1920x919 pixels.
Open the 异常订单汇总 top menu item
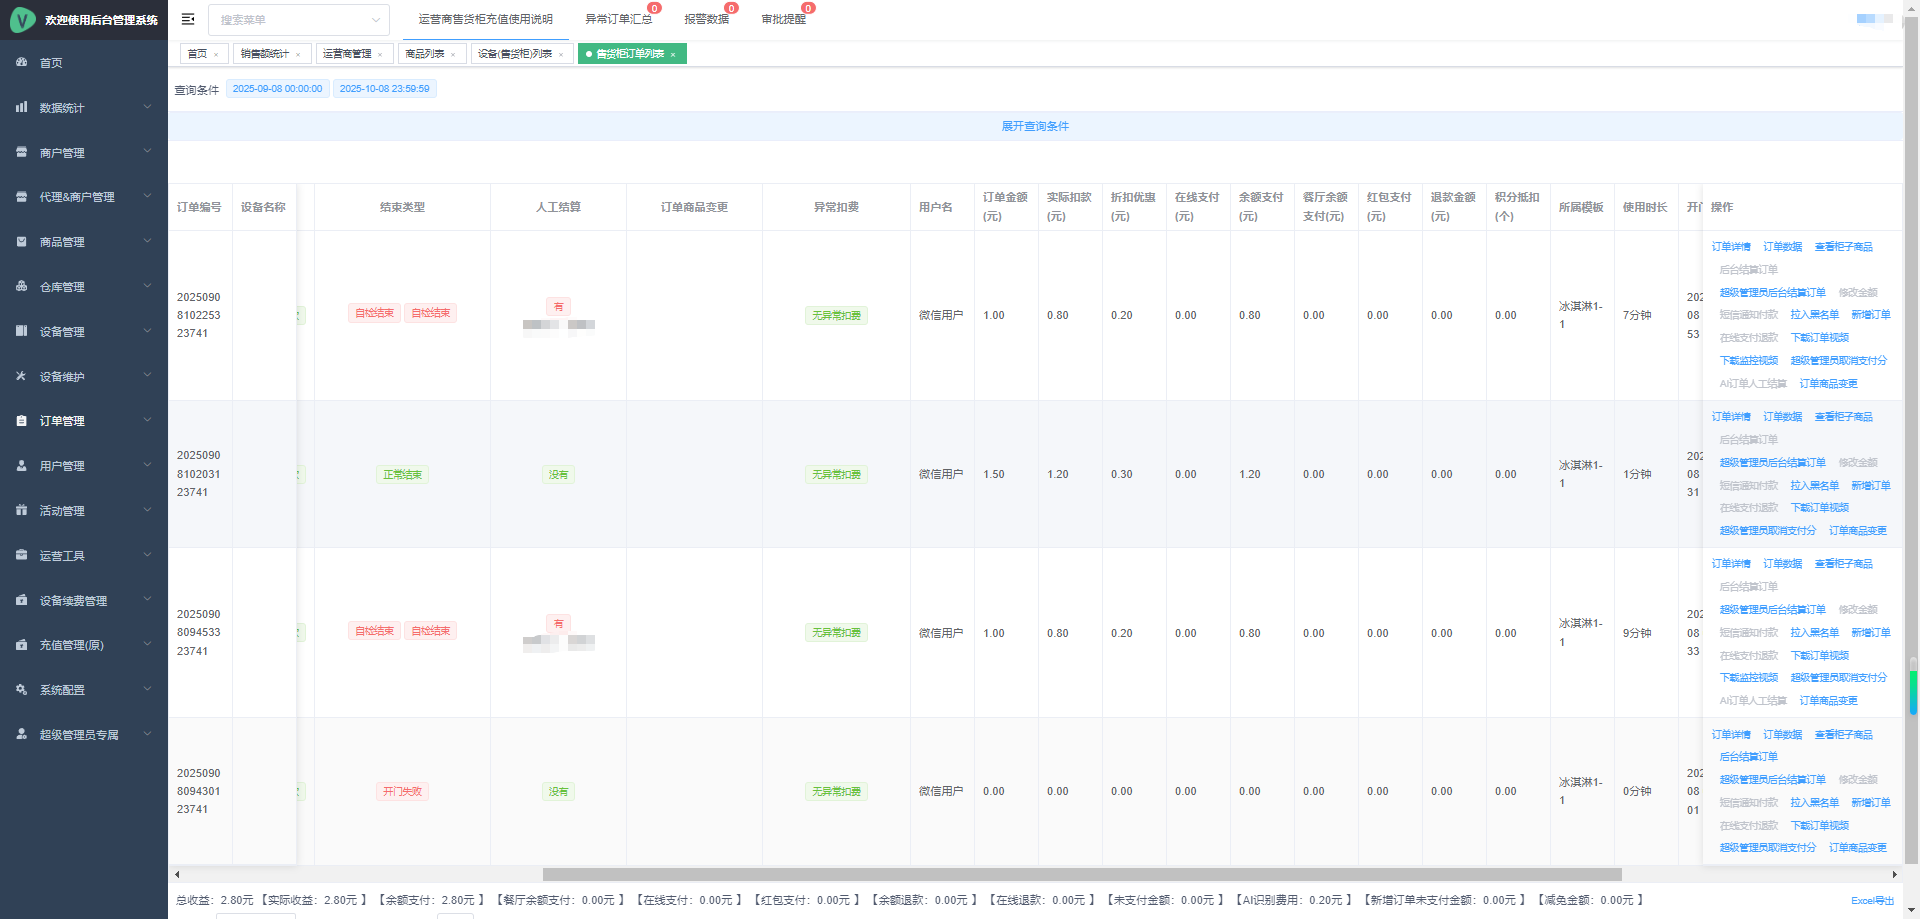tap(618, 19)
